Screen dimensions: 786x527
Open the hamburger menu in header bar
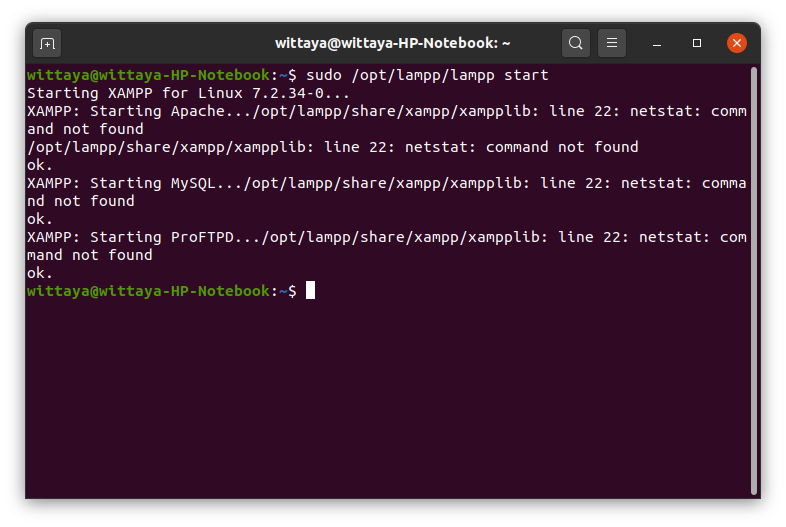tap(612, 43)
